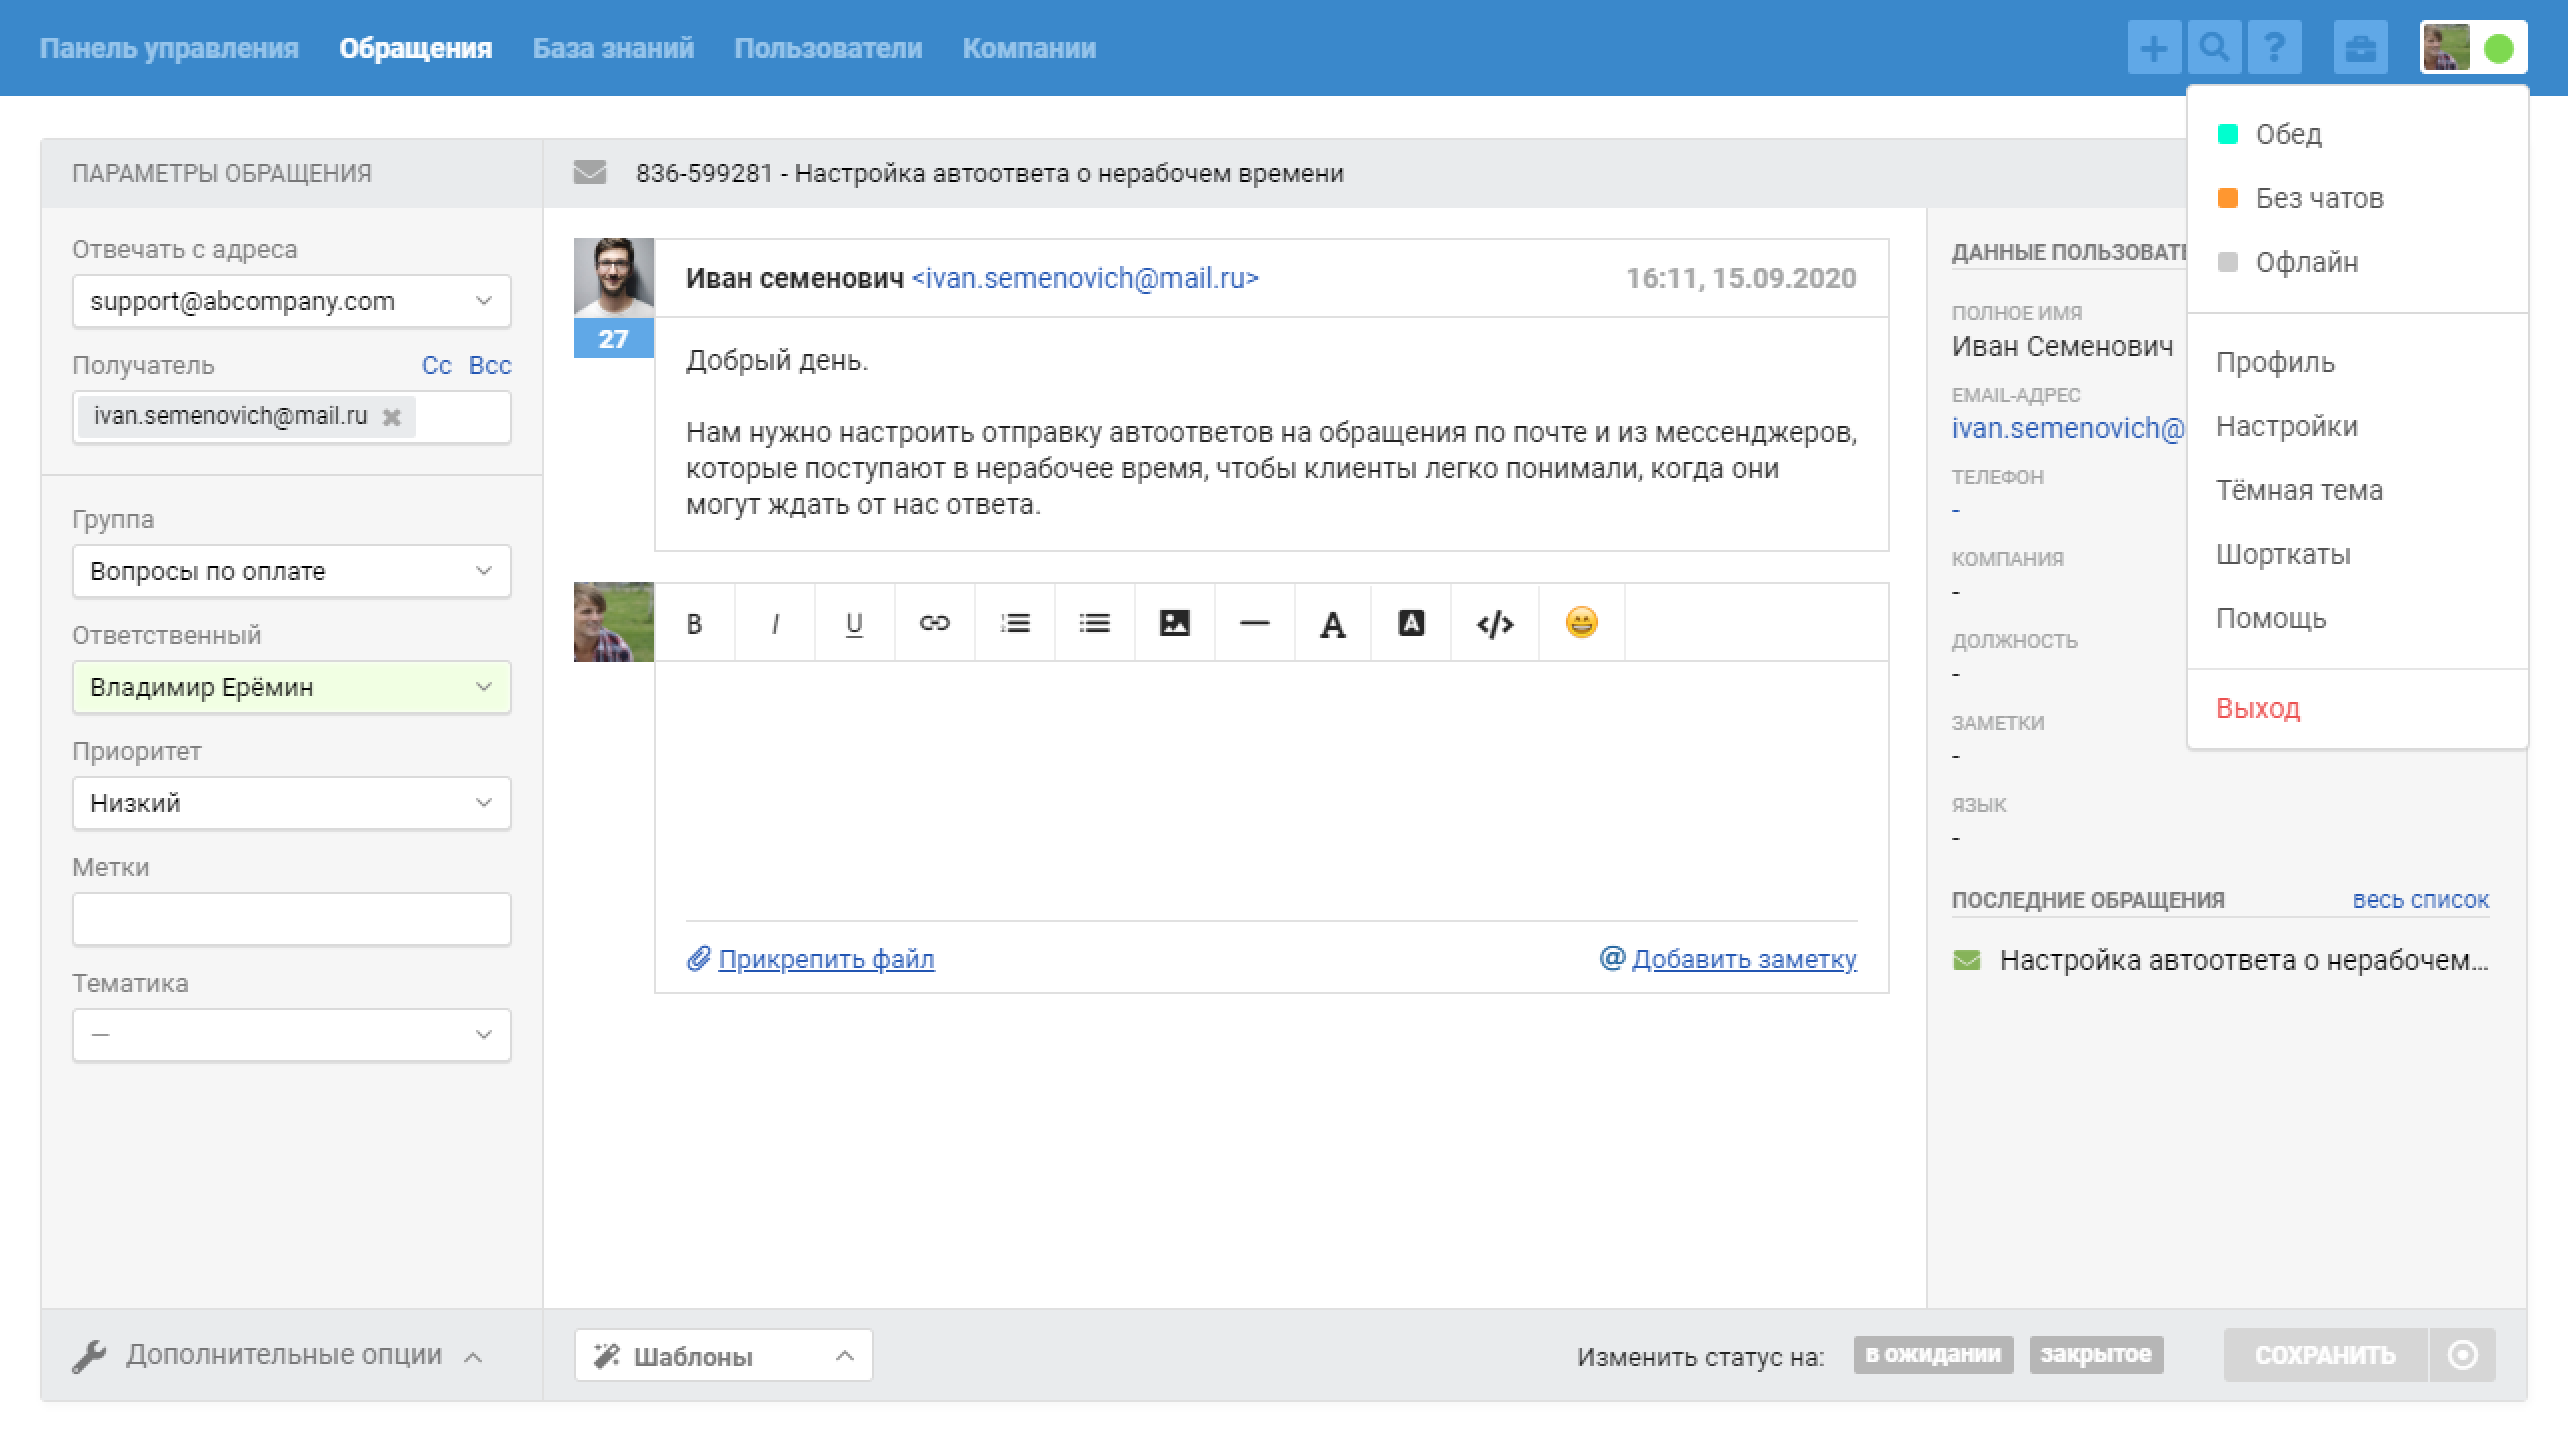
Task: Add Cc recipient
Action: point(437,365)
